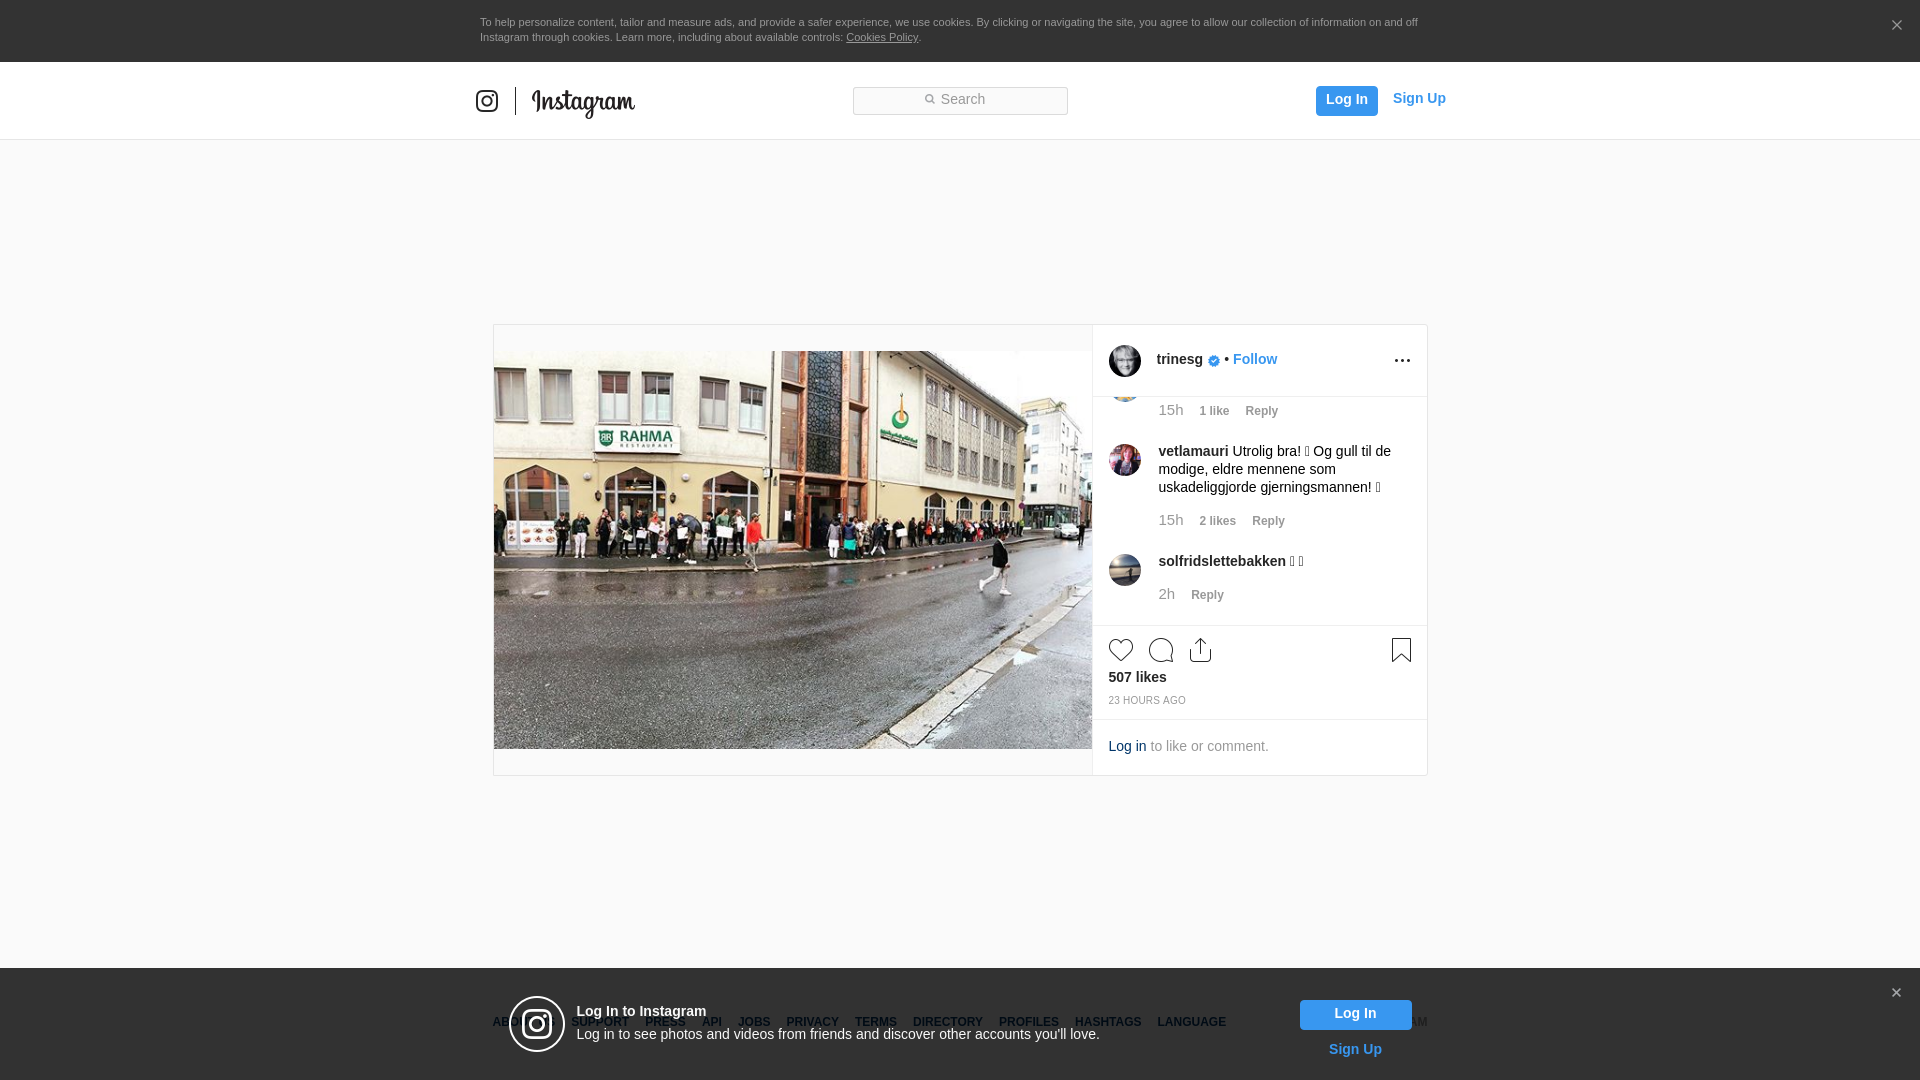Click the Search input field

tap(960, 100)
